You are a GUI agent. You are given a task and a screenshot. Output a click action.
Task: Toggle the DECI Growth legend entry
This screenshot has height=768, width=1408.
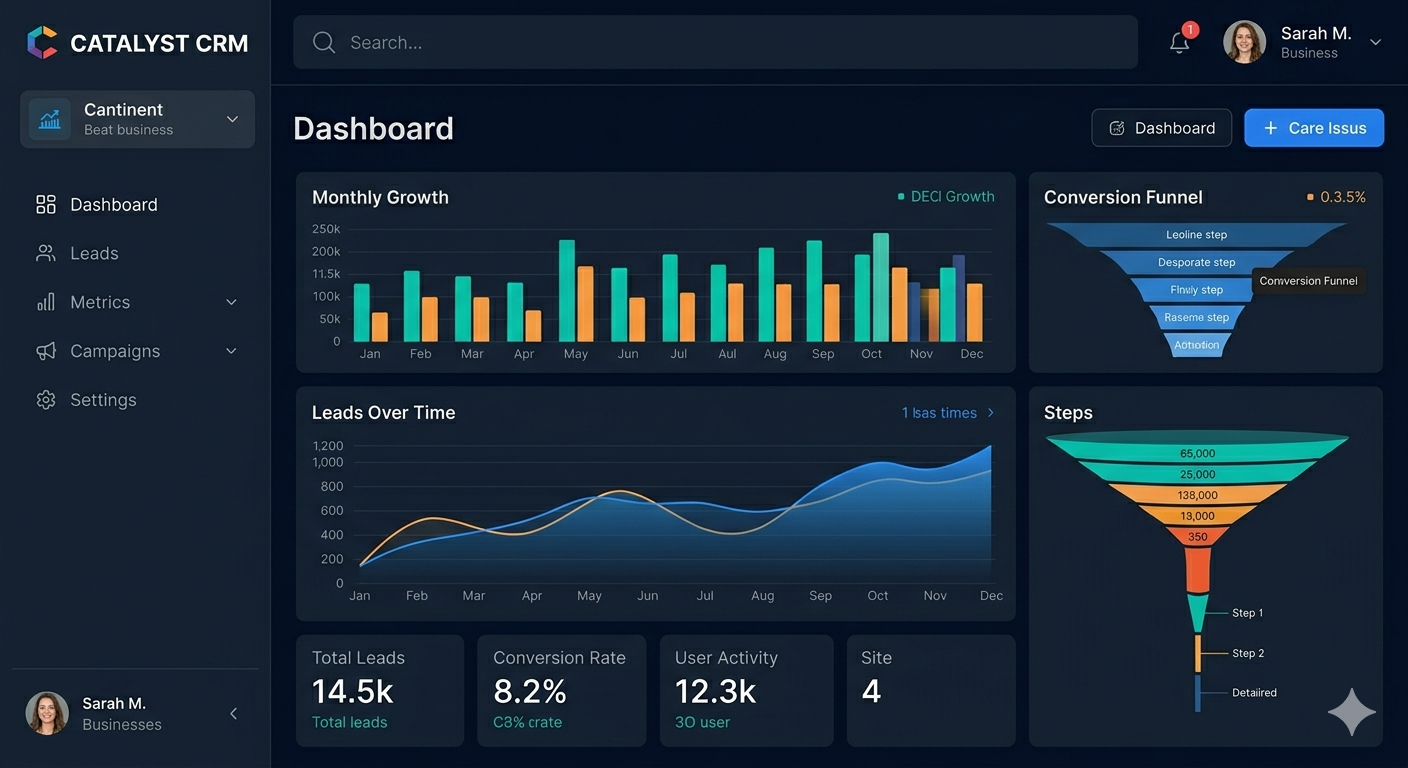pos(946,197)
